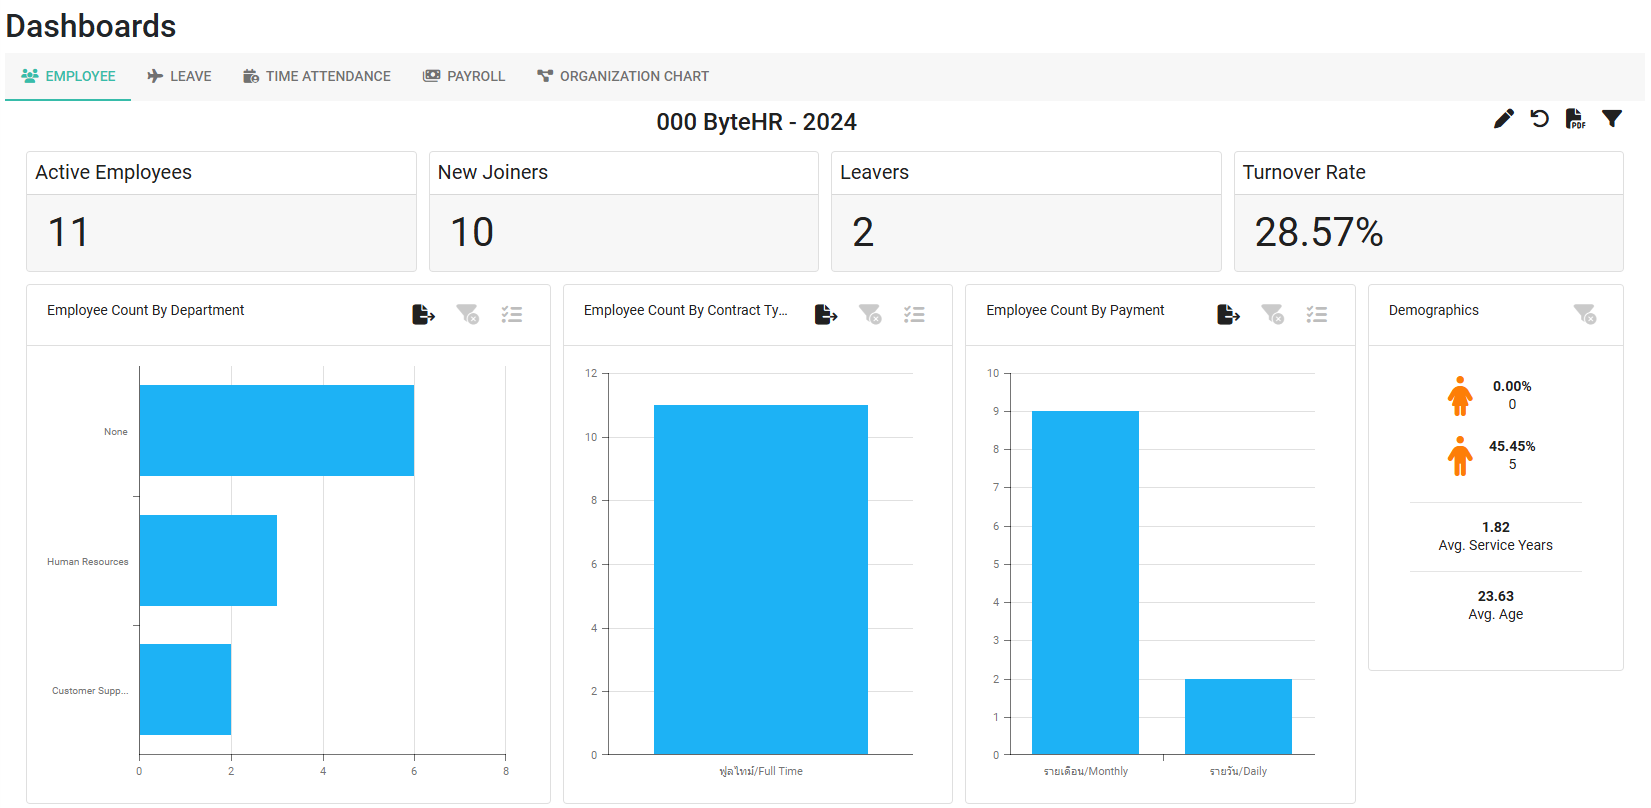
Task: Click the New Joiners value 10
Action: pos(472,232)
